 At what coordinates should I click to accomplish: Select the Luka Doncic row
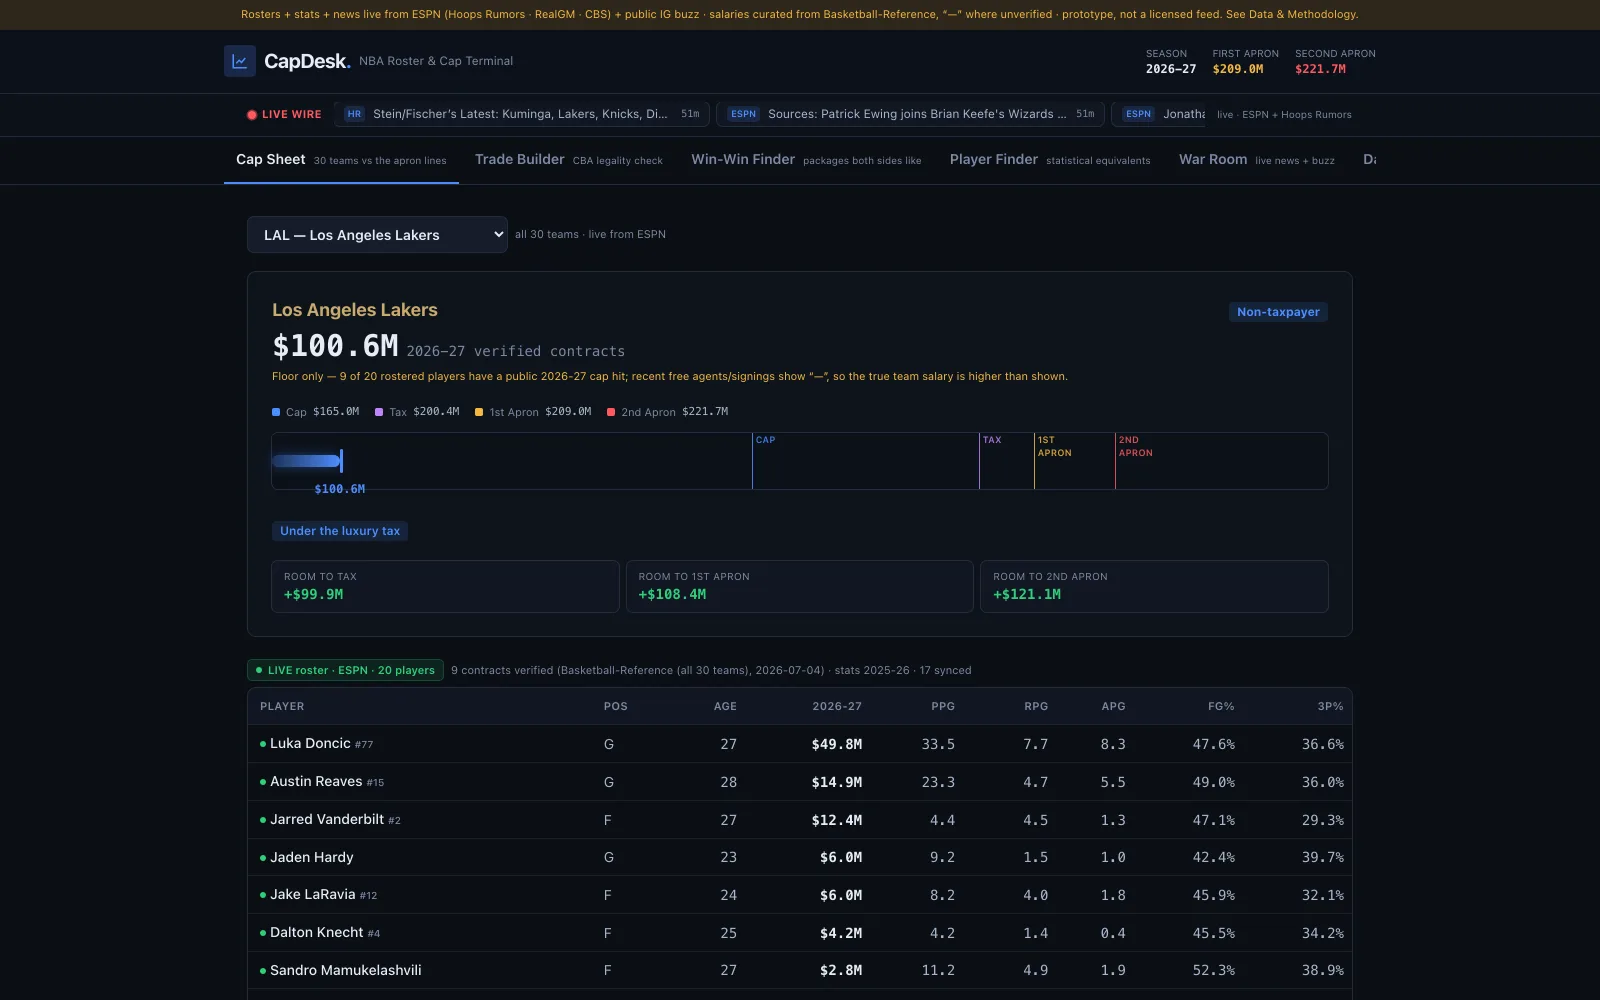point(800,744)
